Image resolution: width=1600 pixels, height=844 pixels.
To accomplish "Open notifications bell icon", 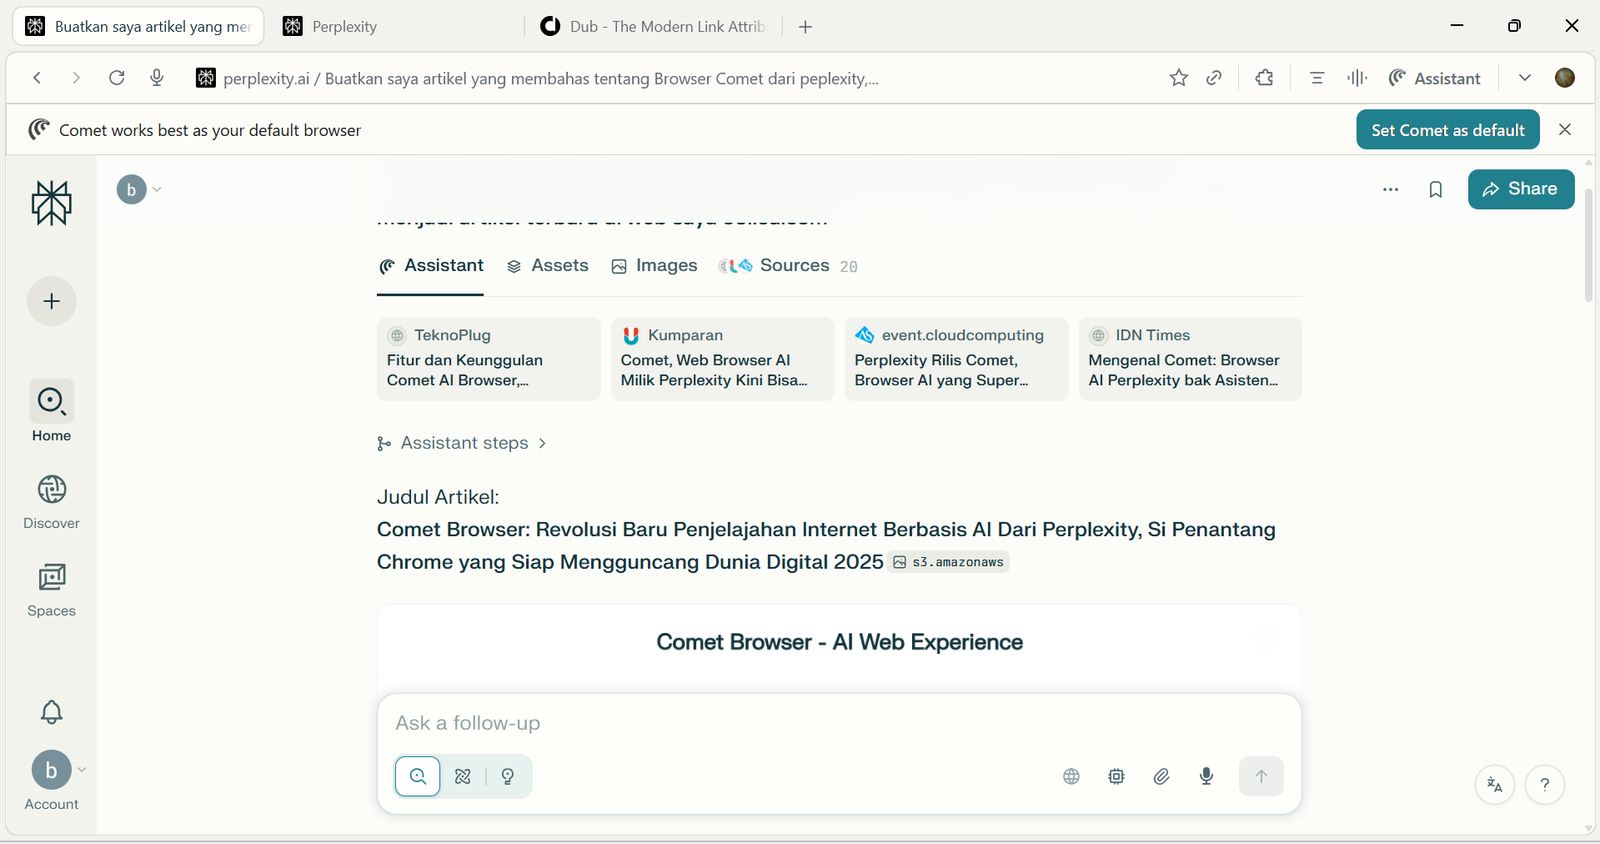I will [x=51, y=712].
